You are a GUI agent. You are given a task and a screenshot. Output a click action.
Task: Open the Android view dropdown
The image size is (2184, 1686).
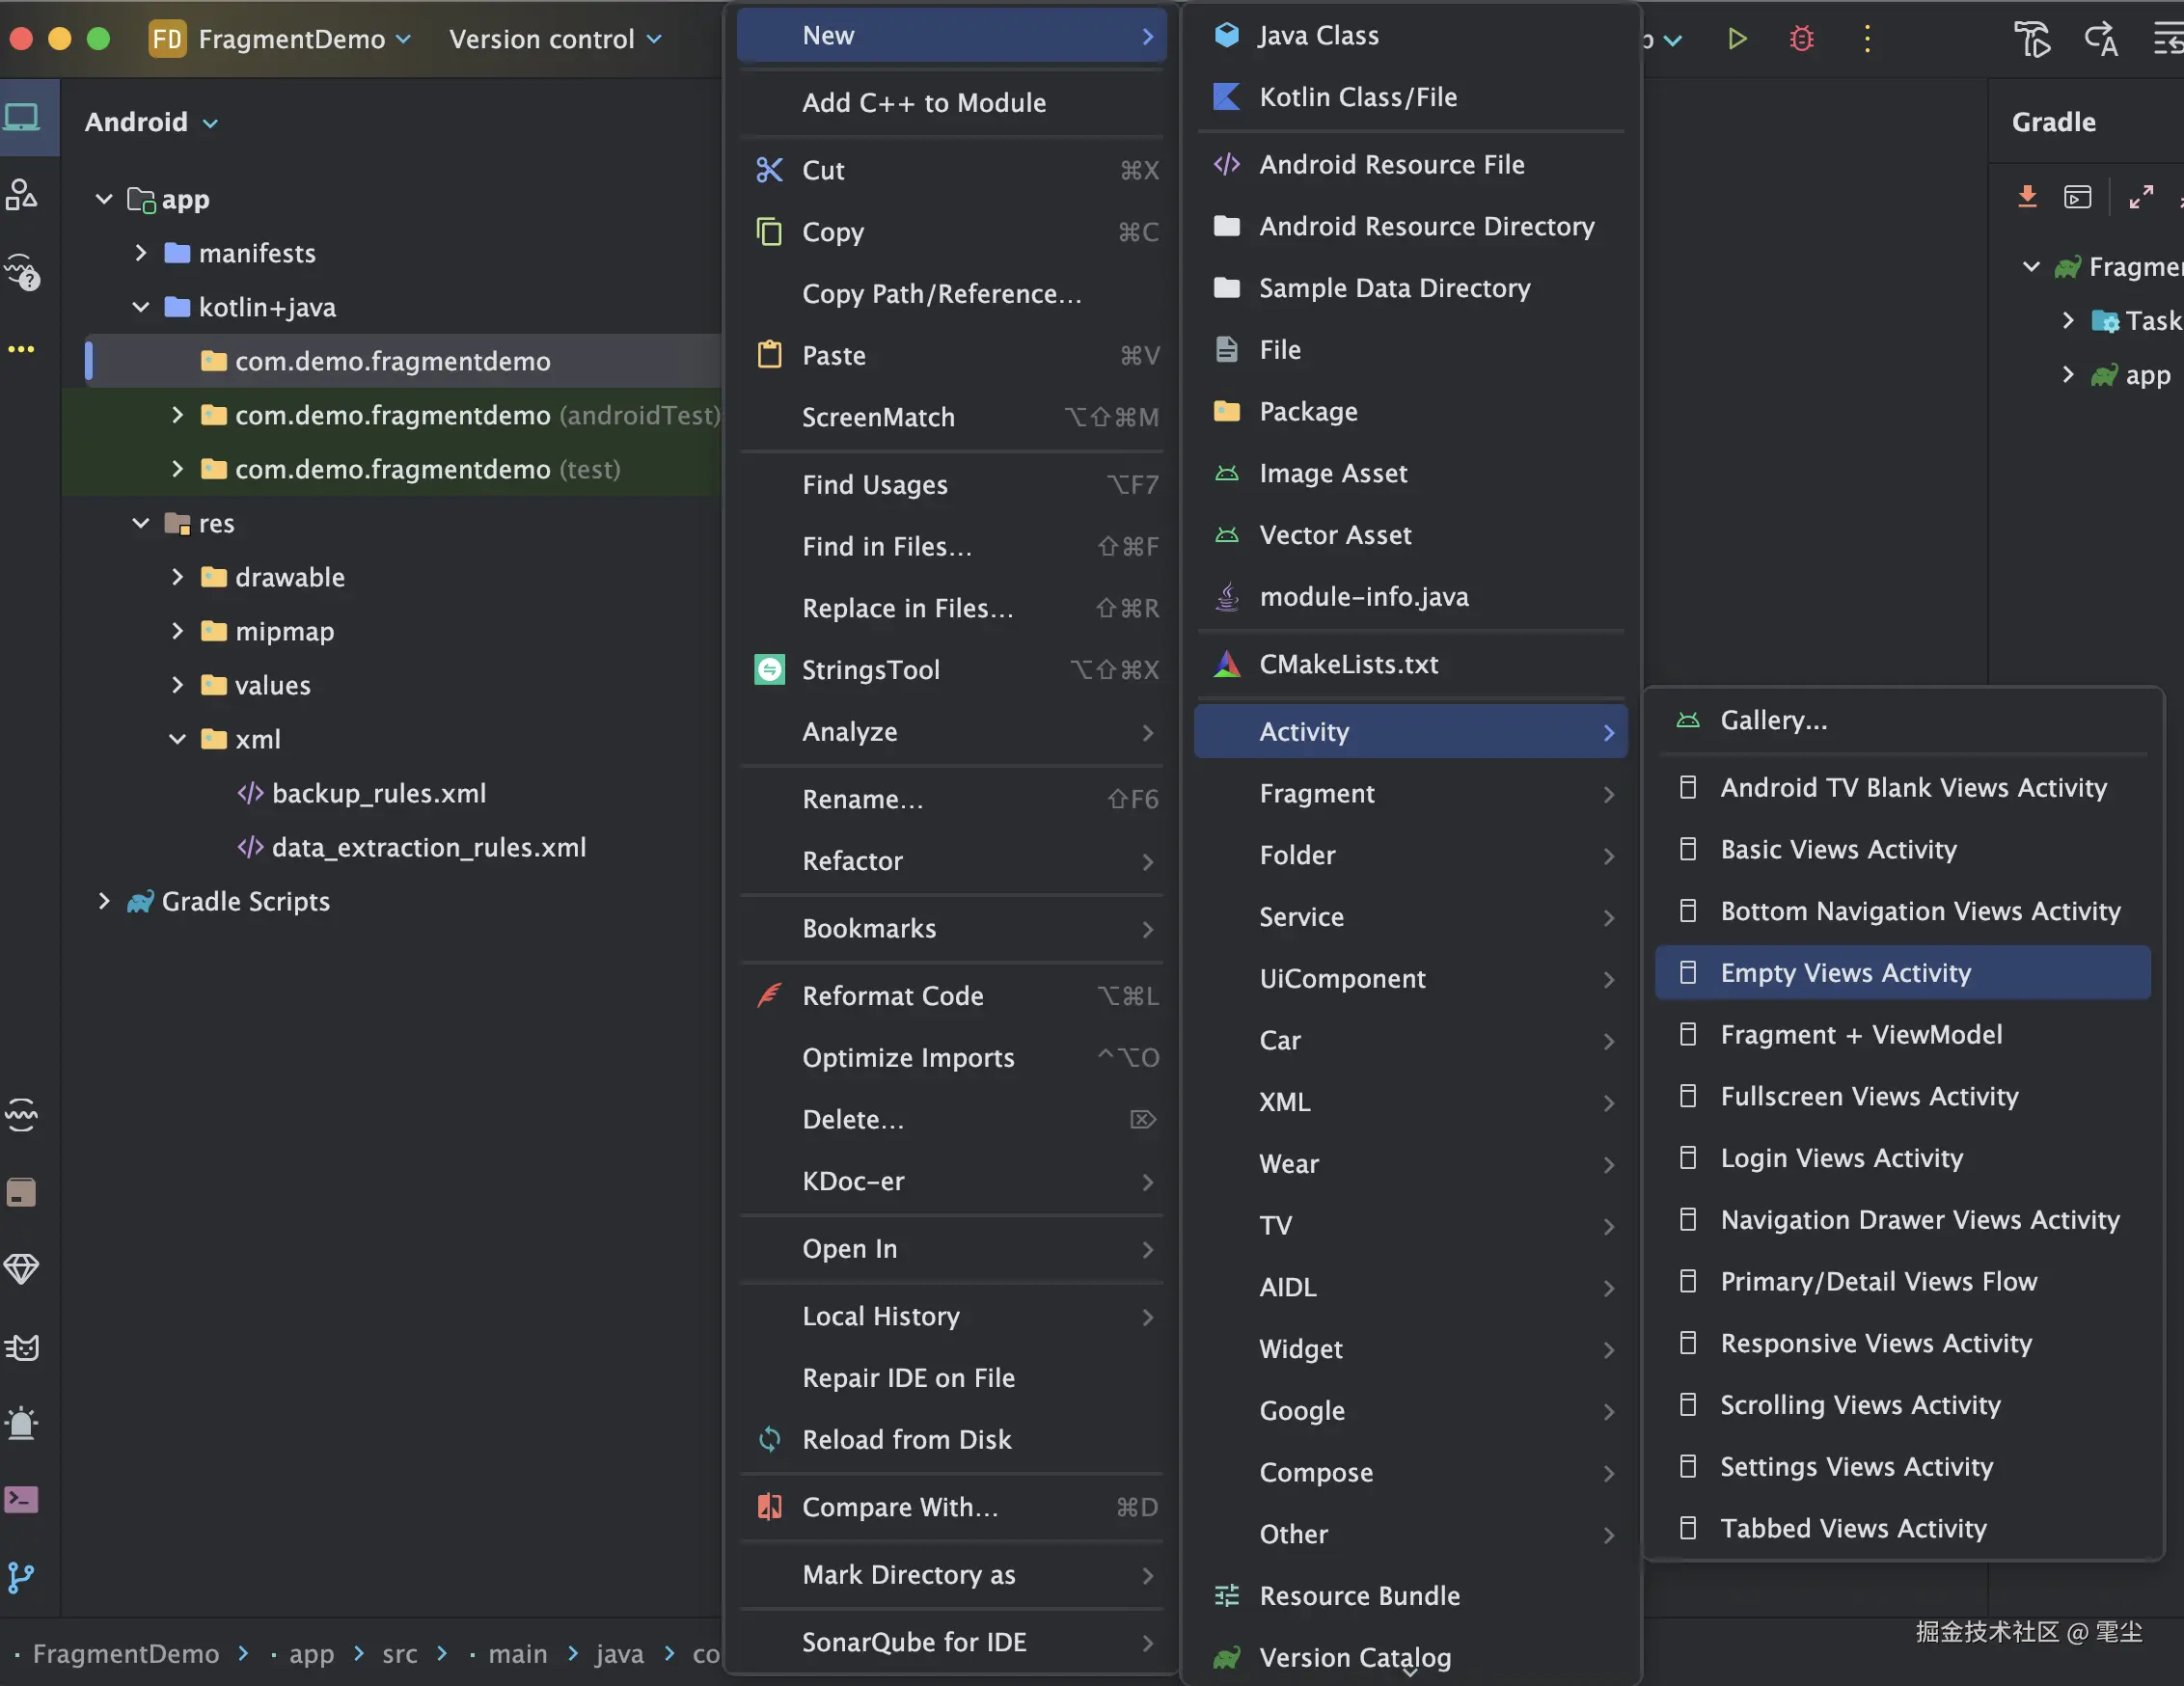coord(151,122)
